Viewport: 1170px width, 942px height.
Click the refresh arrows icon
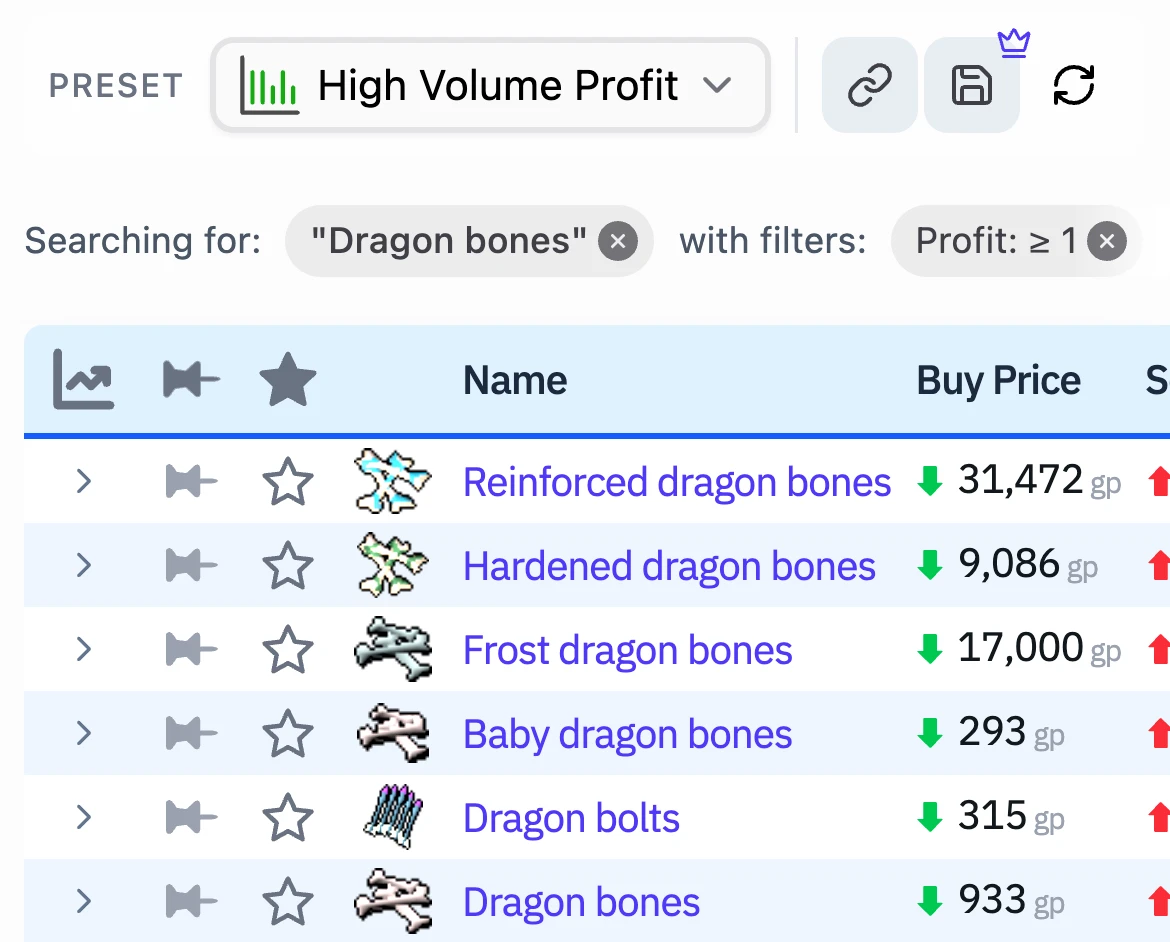1074,85
